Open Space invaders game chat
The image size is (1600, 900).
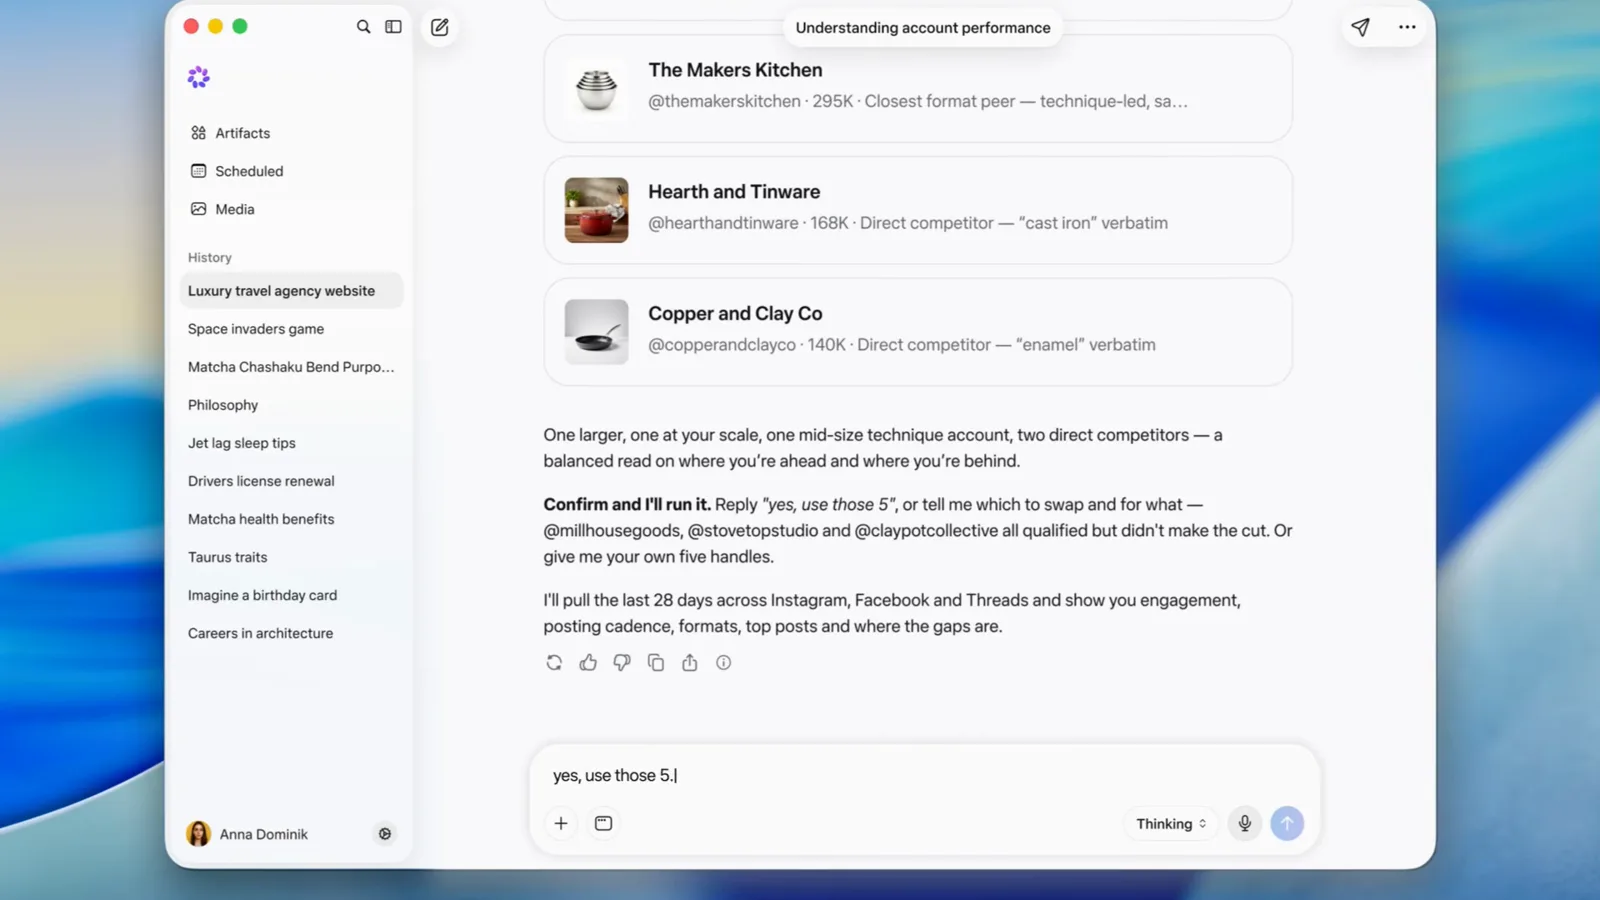tap(291, 329)
